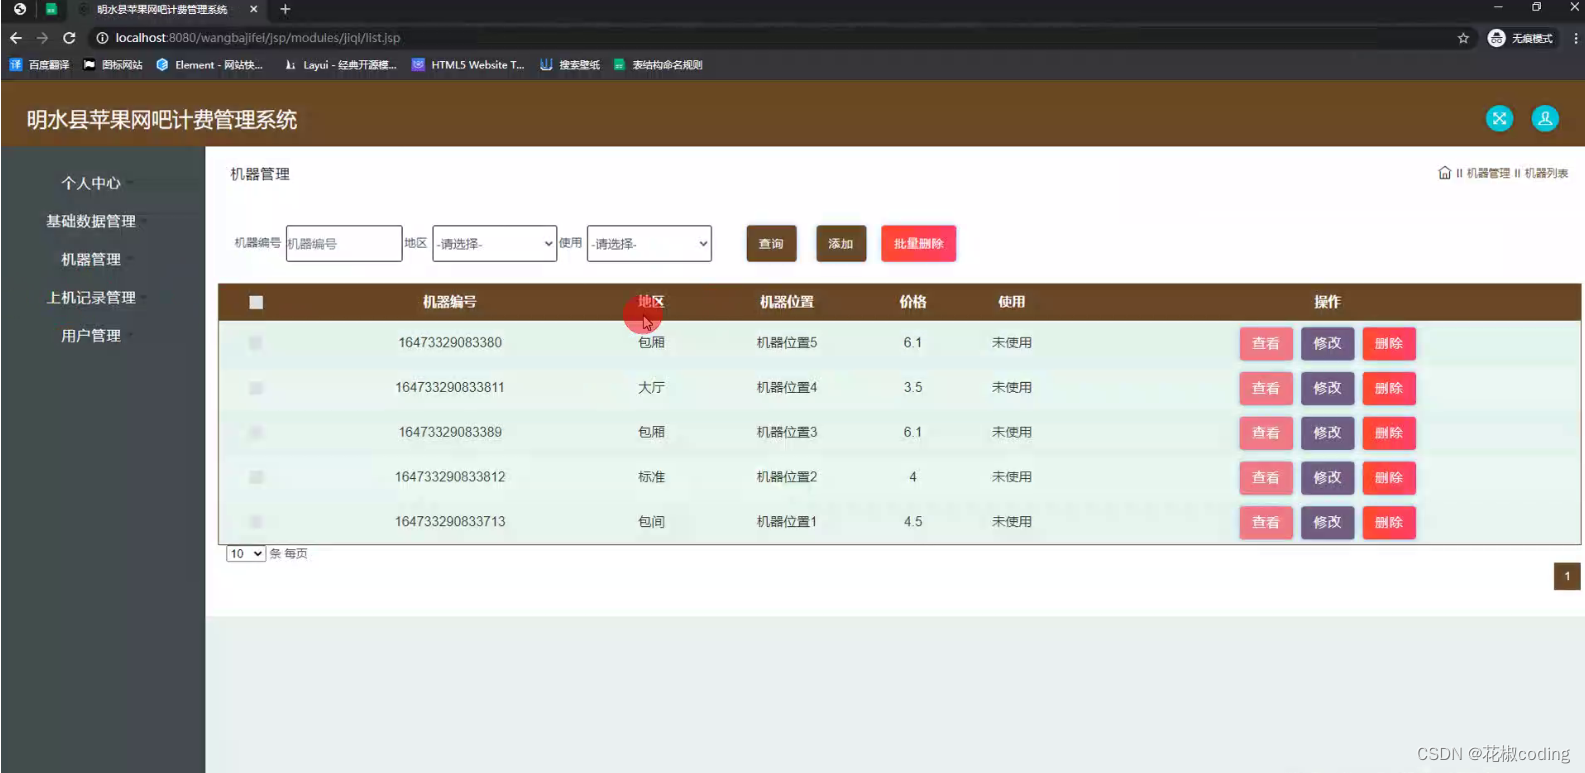The image size is (1585, 773).
Task: Go to page 1 in pagination
Action: pos(1567,576)
